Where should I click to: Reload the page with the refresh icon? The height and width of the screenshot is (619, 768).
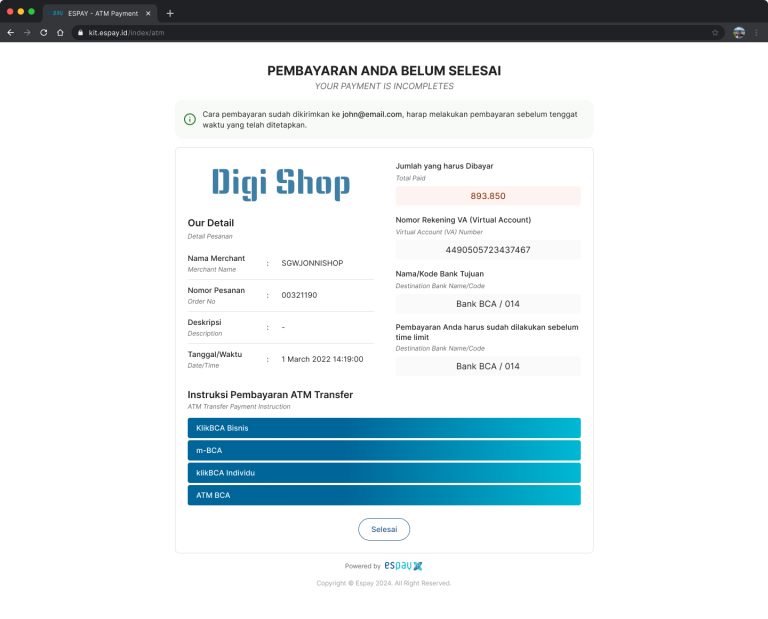coord(44,33)
